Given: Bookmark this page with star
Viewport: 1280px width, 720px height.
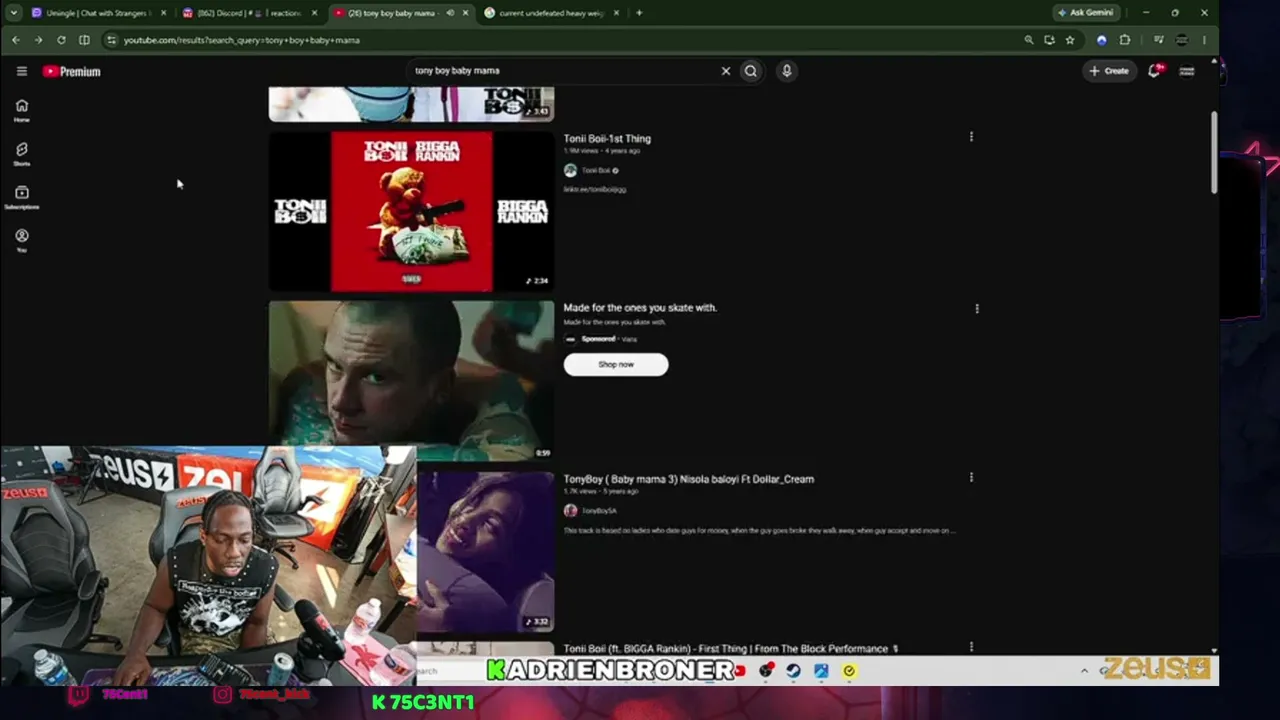Looking at the screenshot, I should (x=1070, y=40).
